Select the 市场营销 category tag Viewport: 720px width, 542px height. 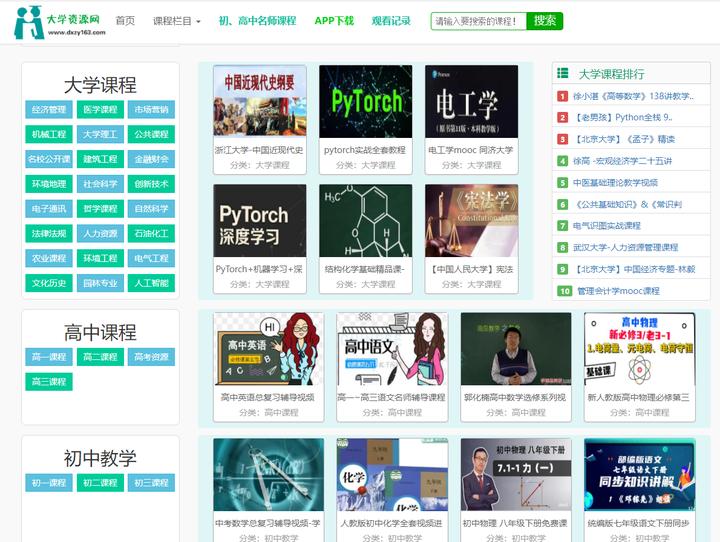pos(151,109)
